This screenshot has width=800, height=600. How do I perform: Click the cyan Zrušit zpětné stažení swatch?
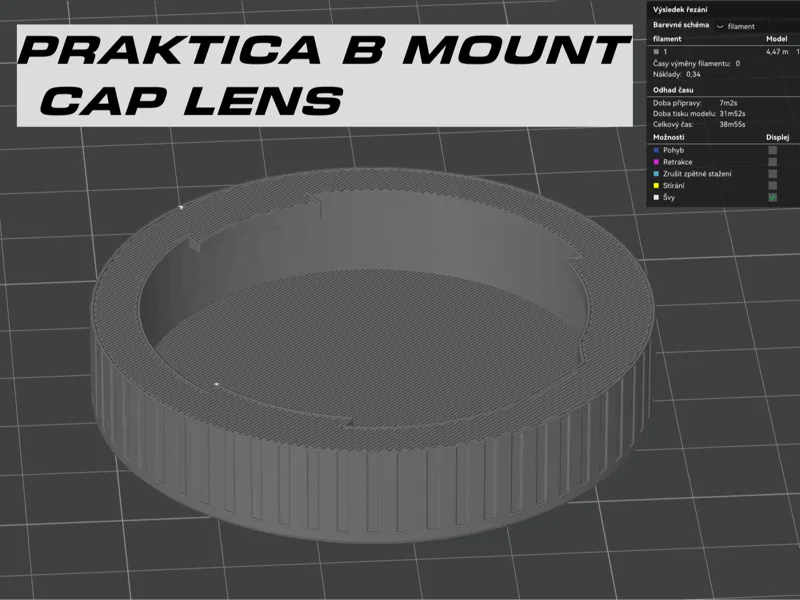coord(657,174)
